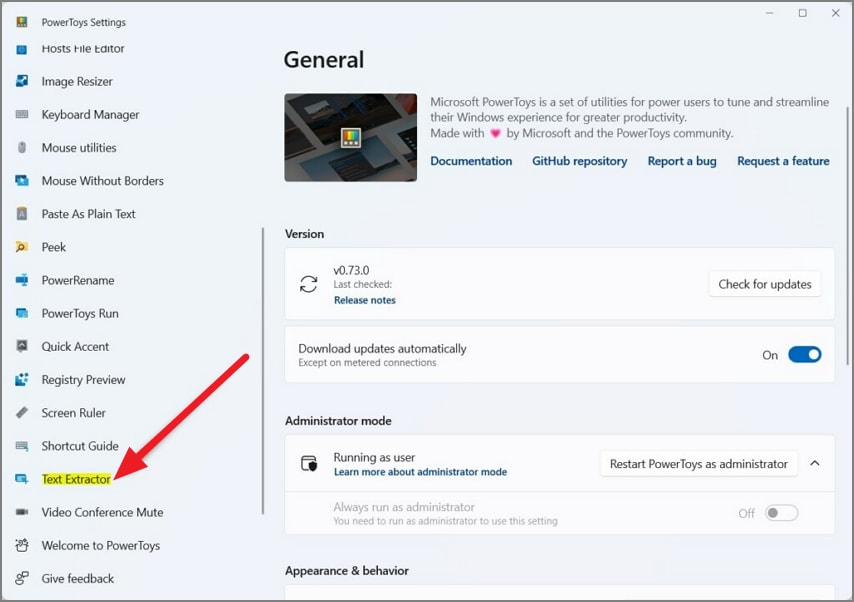Click the Peek magnifier icon

(x=21, y=247)
